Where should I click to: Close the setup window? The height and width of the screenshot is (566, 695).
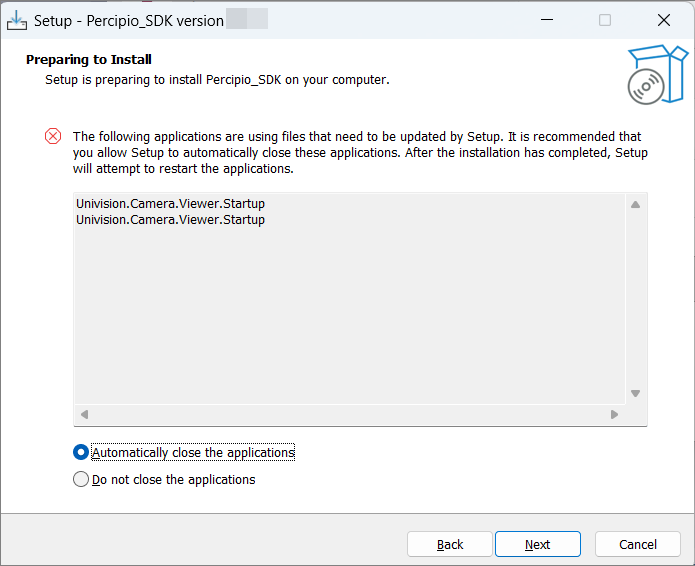pyautogui.click(x=664, y=20)
